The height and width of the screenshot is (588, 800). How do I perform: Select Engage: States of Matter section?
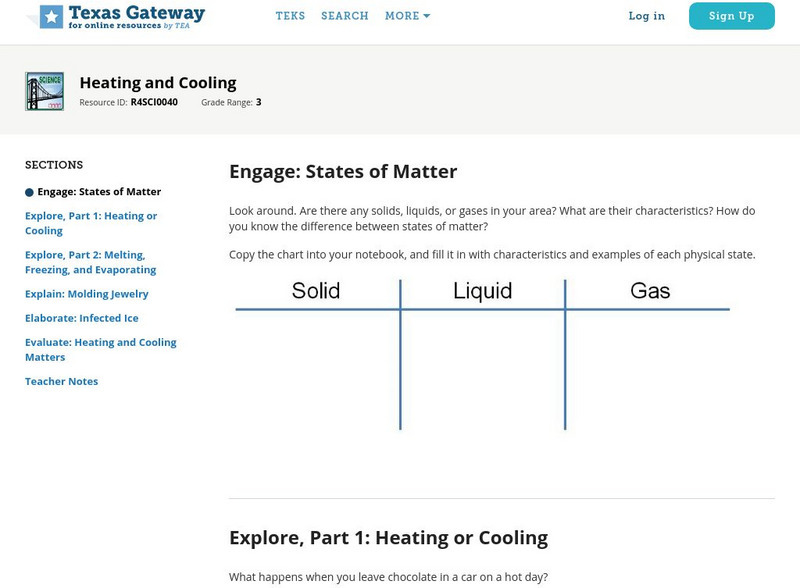tap(99, 192)
